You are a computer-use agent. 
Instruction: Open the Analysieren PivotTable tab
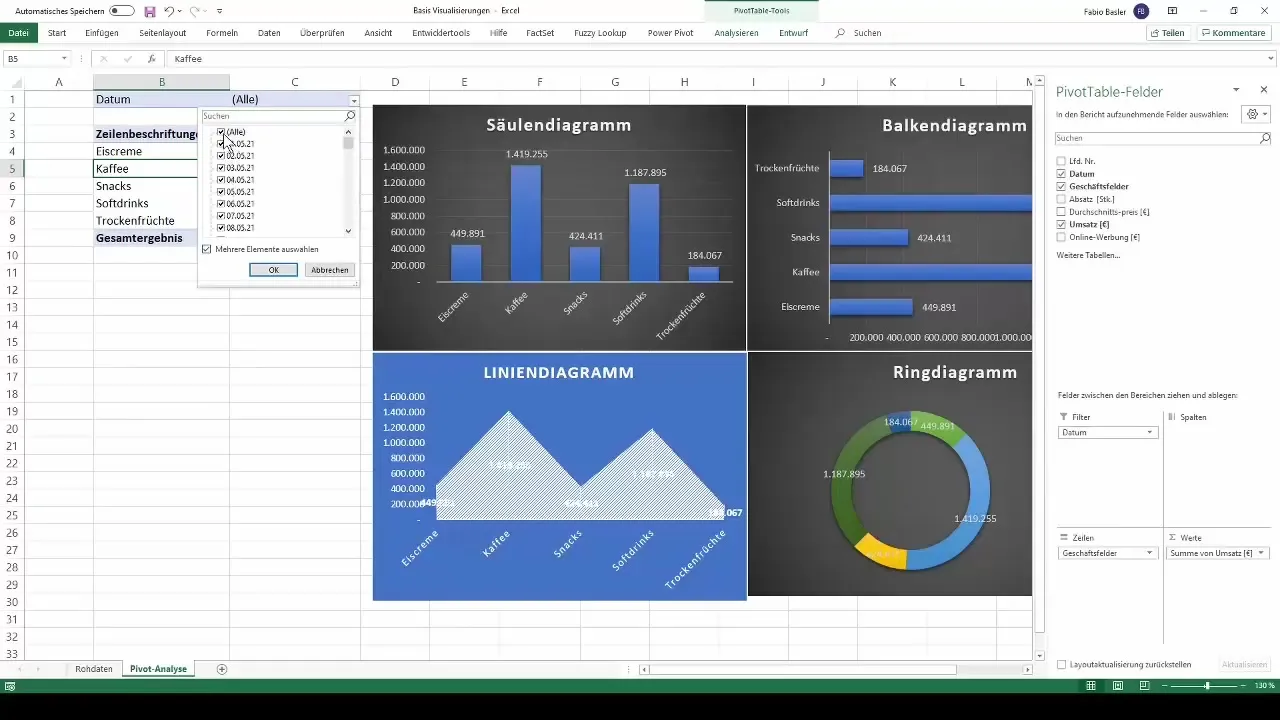pyautogui.click(x=736, y=33)
